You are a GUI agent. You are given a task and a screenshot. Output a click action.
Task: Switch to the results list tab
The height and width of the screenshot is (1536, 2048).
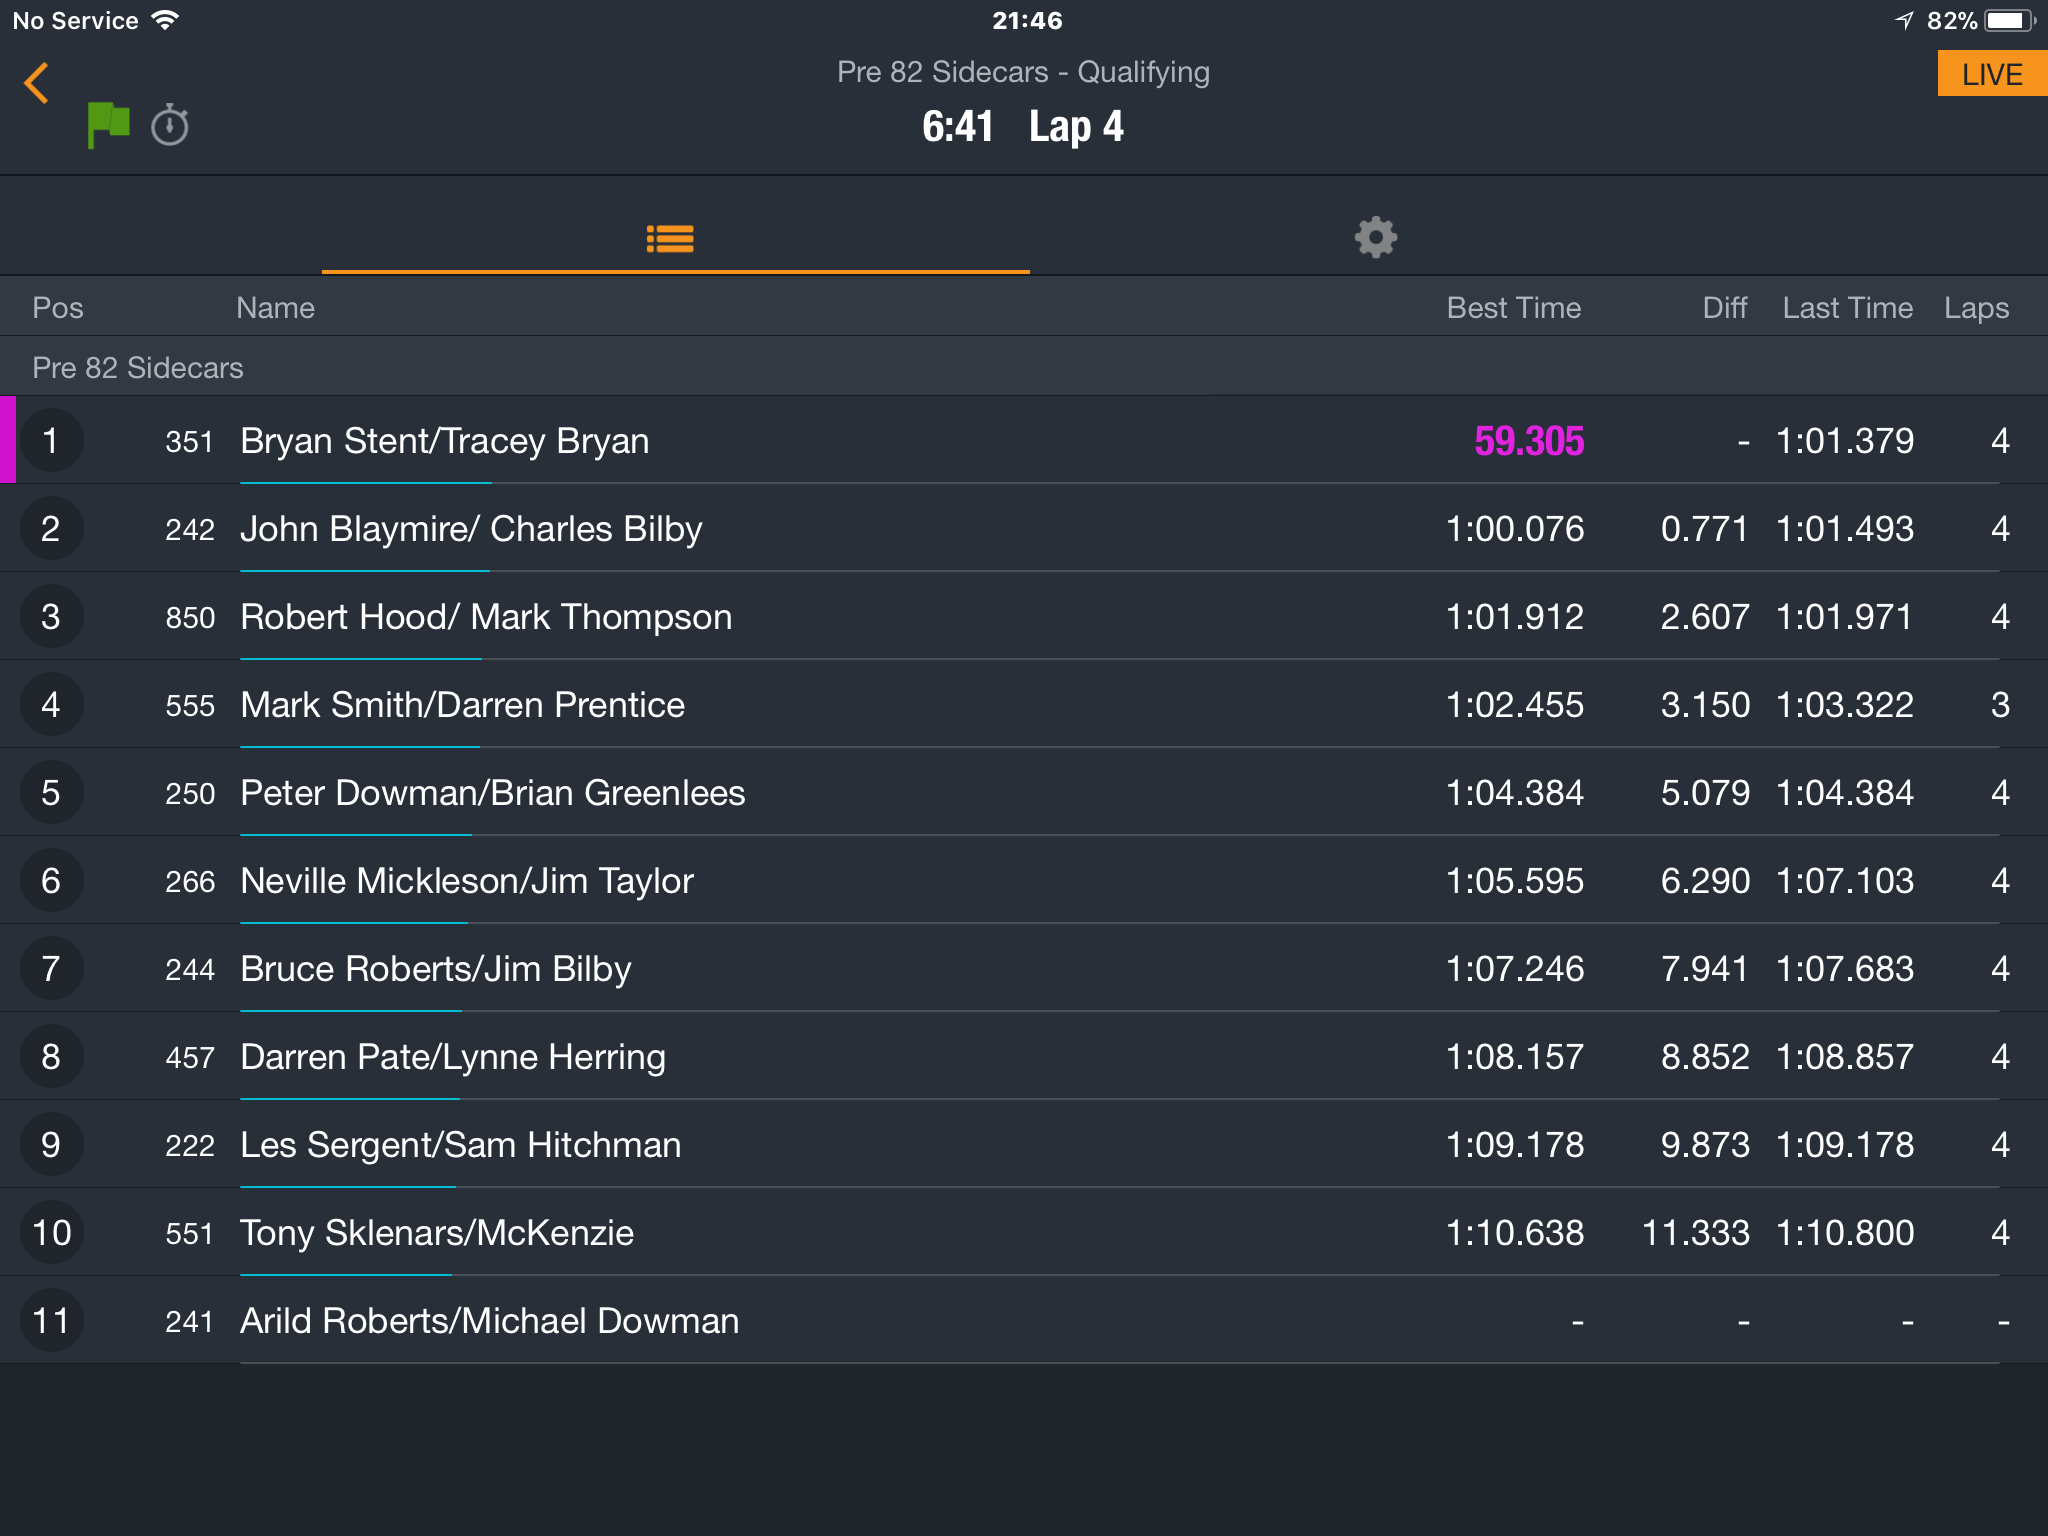pyautogui.click(x=670, y=239)
